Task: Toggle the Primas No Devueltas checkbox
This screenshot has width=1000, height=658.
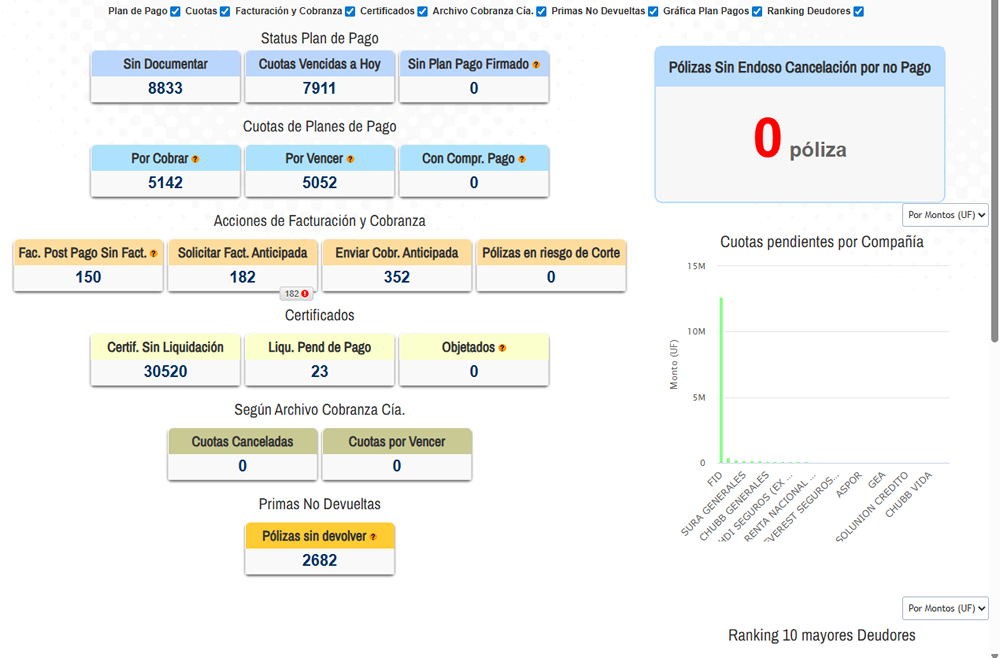Action: (x=653, y=12)
